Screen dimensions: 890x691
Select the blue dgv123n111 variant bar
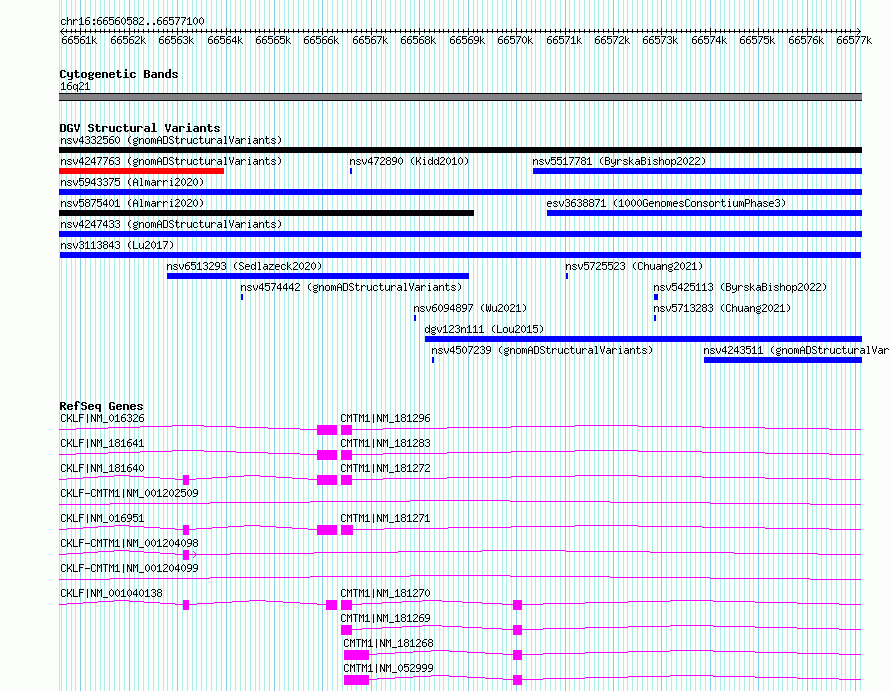[643, 339]
